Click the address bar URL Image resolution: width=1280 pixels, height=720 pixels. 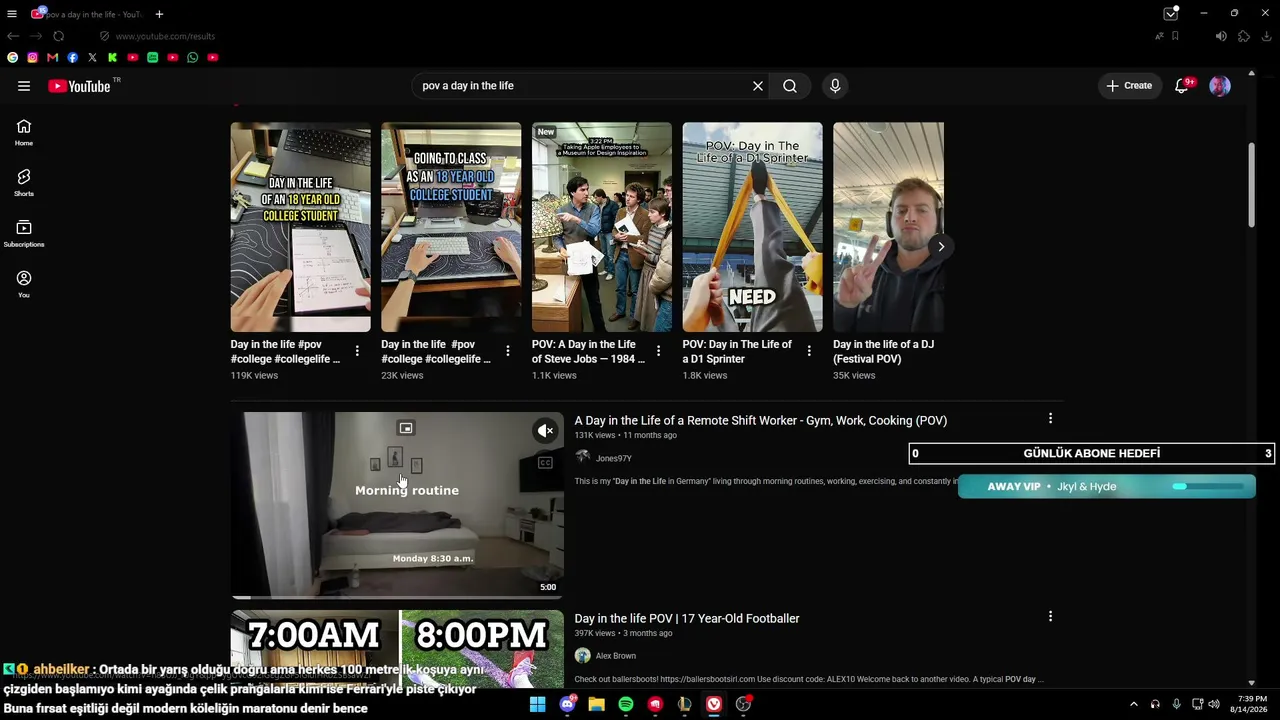pos(165,36)
